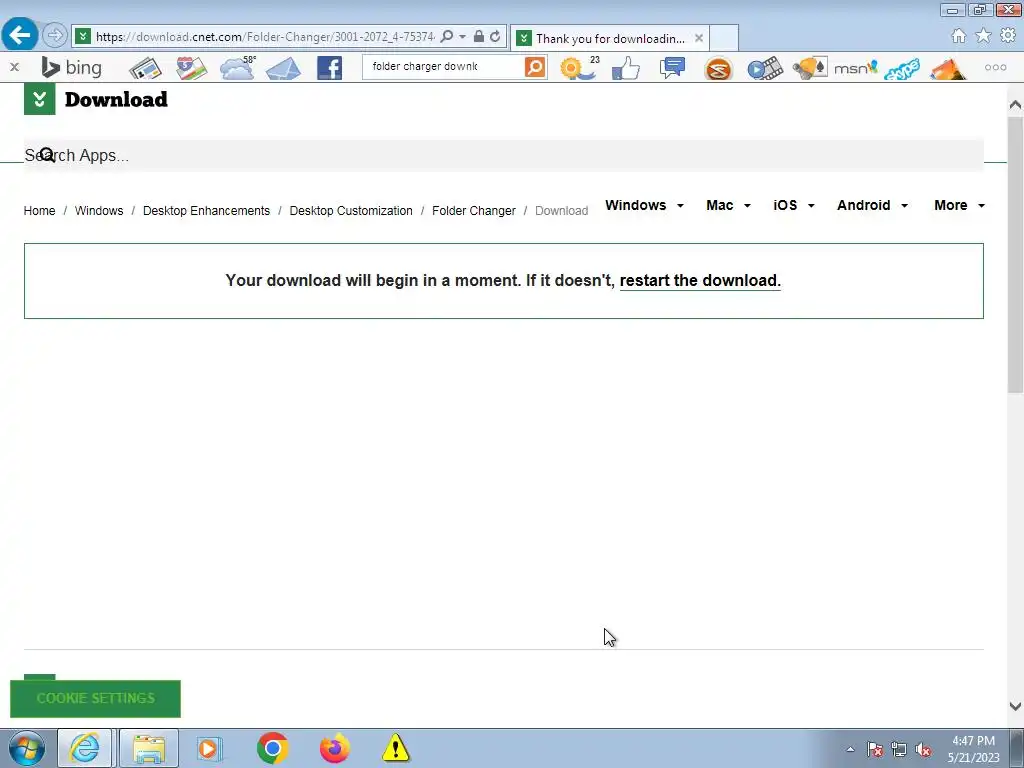
Task: Click the browser forward arrow button
Action: 55,35
